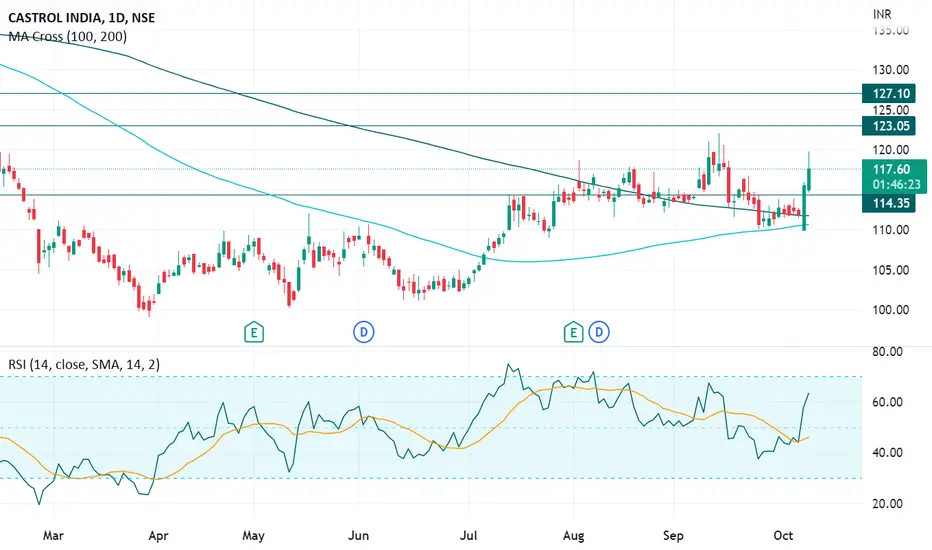Click the Sep label on time axis

point(673,536)
